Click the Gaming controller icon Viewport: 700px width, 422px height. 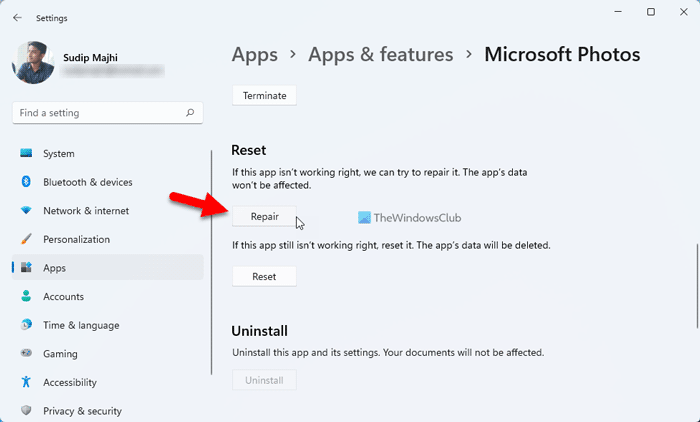coord(26,354)
